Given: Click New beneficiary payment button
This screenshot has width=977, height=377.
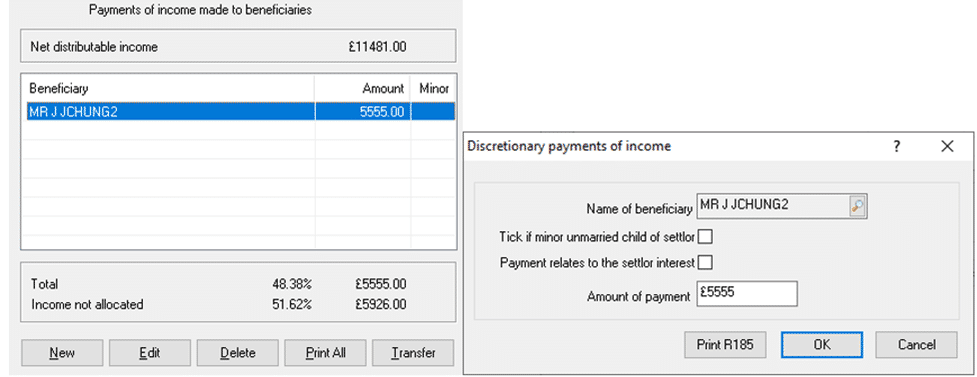Looking at the screenshot, I should [x=62, y=353].
